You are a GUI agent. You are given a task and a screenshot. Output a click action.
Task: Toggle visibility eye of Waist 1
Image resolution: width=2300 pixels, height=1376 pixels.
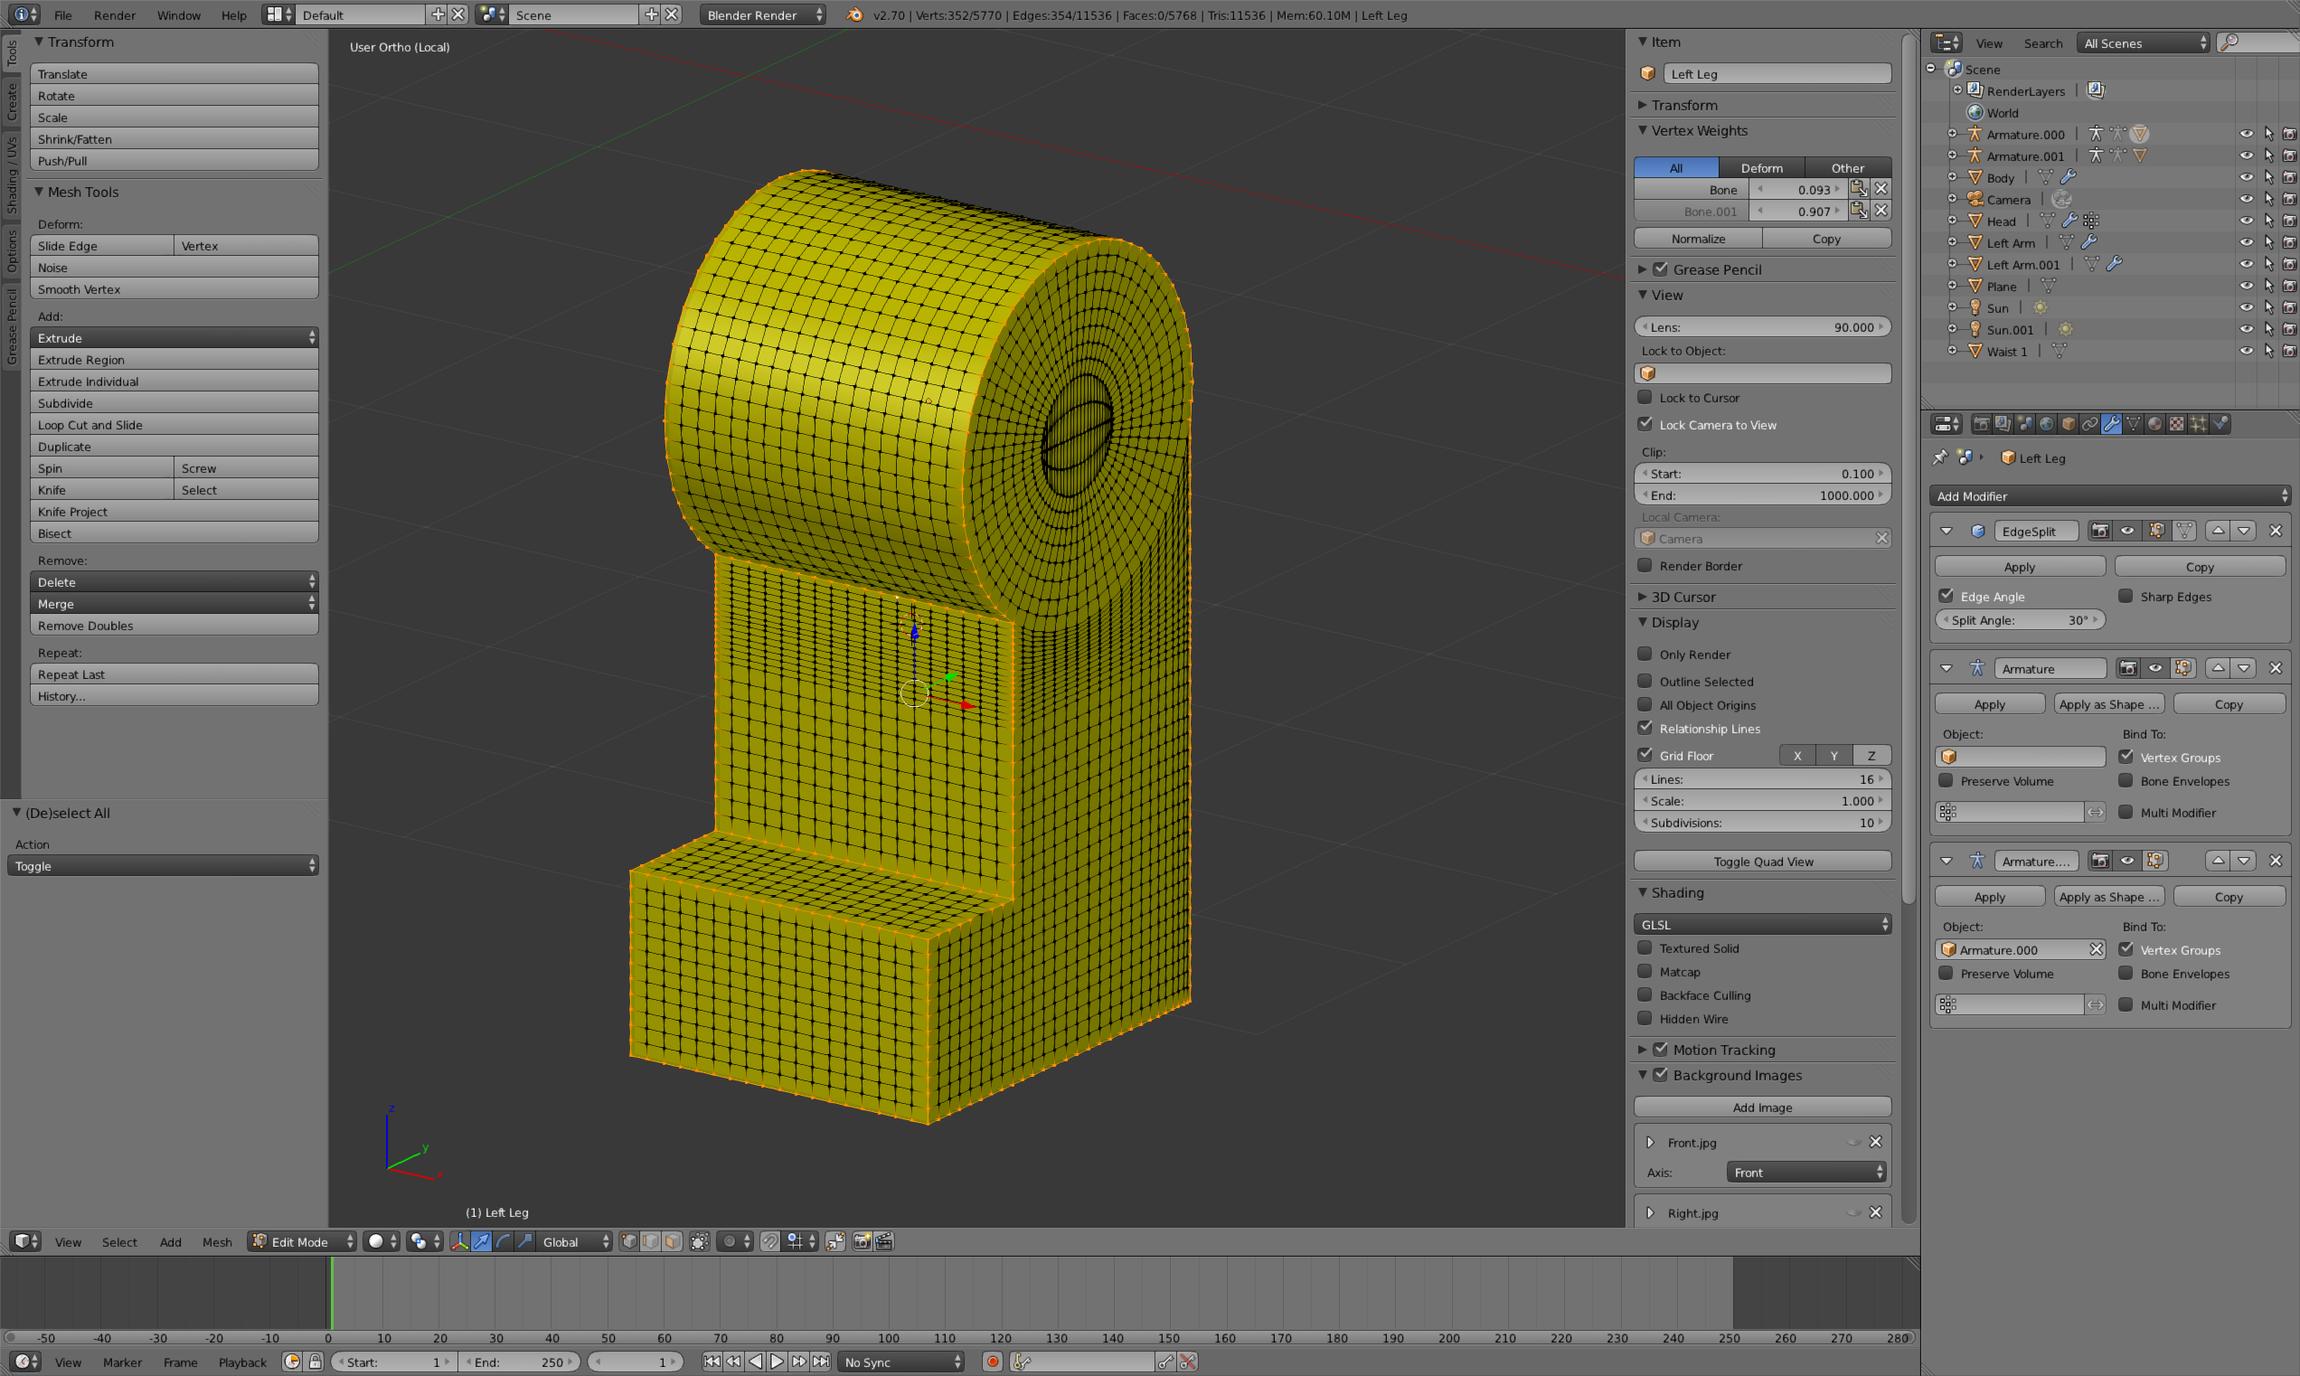2246,351
